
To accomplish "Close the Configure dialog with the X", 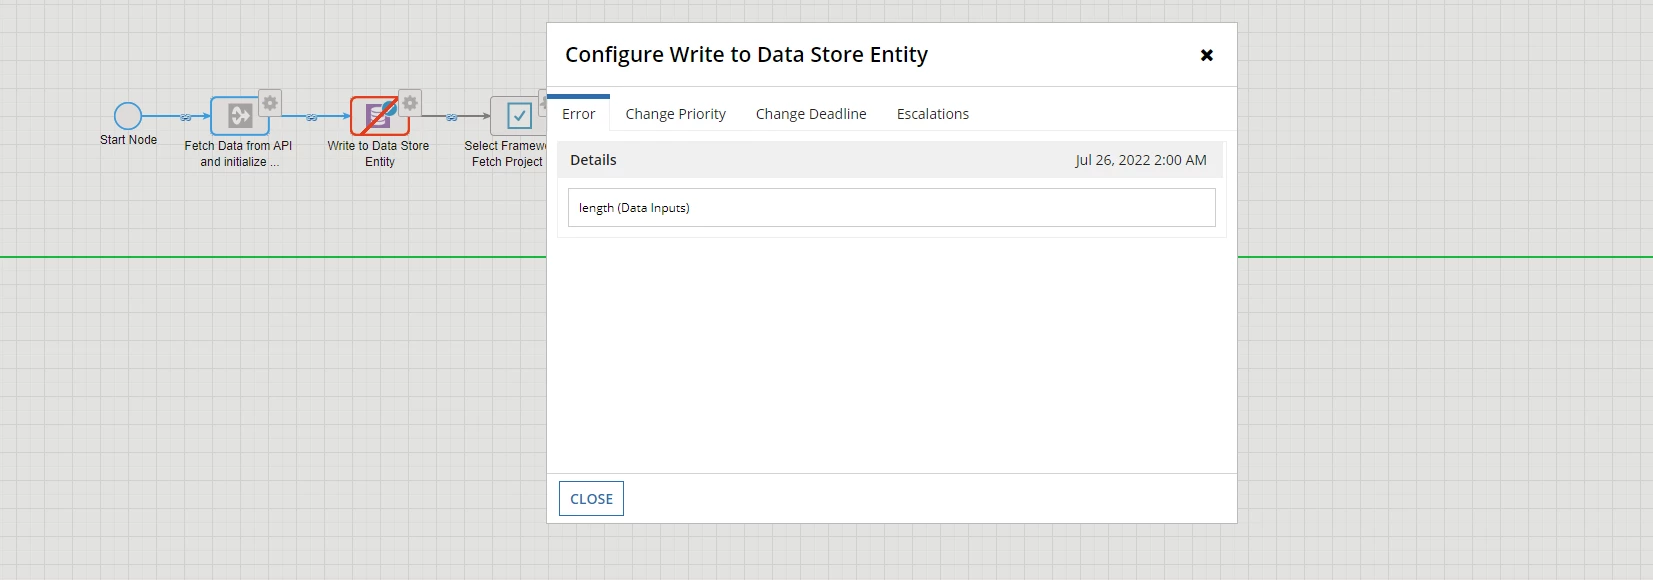I will click(1207, 55).
